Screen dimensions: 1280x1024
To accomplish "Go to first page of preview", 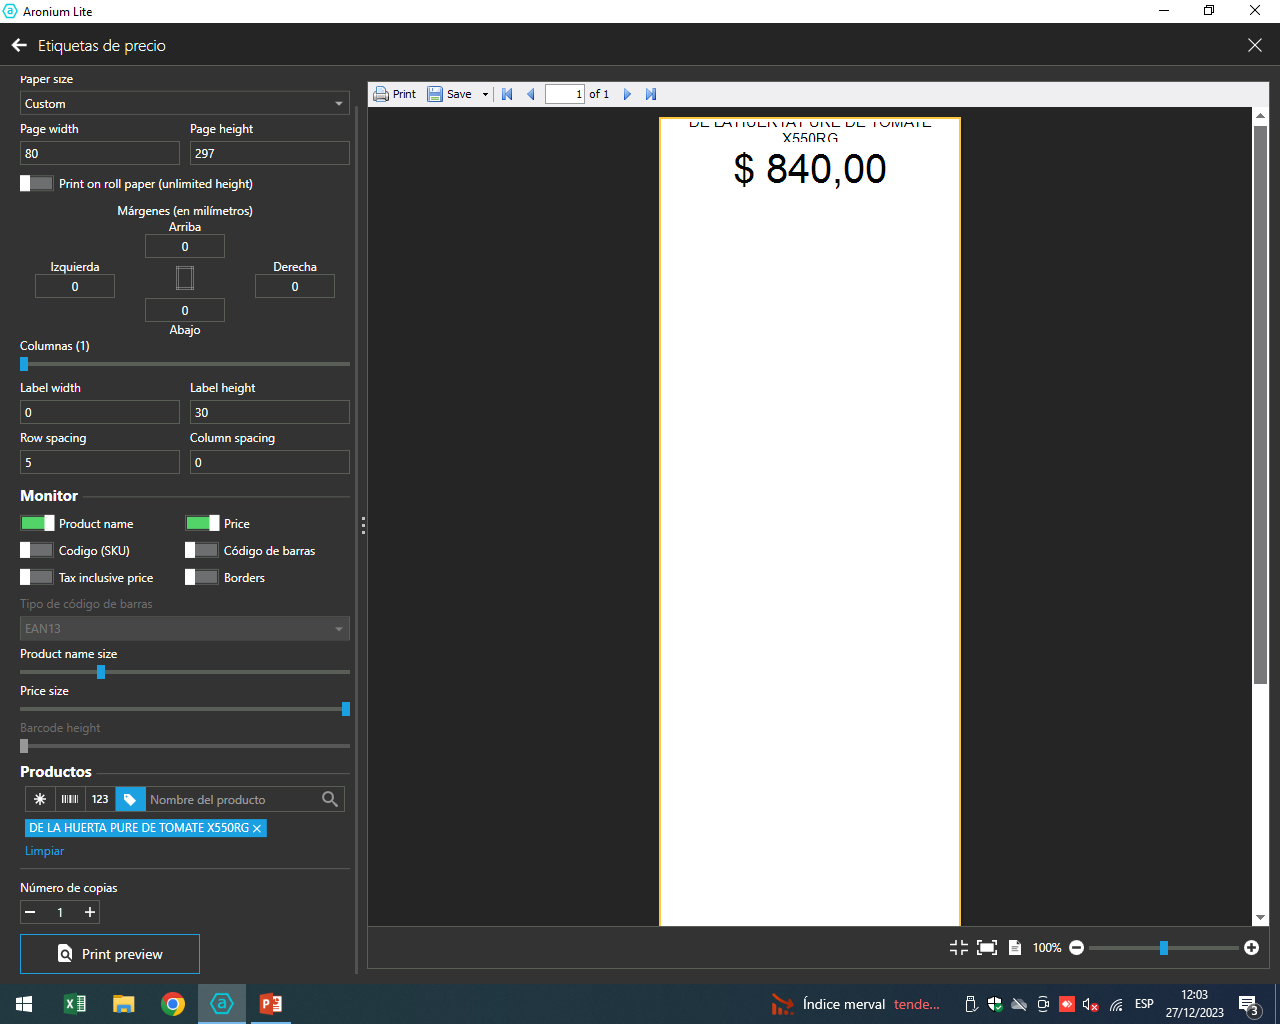I will click(x=507, y=94).
